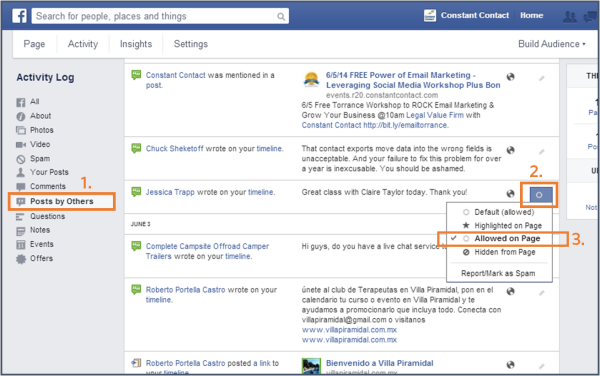Image resolution: width=600 pixels, height=376 pixels.
Task: Select Posts by Others filter
Action: click(x=62, y=202)
